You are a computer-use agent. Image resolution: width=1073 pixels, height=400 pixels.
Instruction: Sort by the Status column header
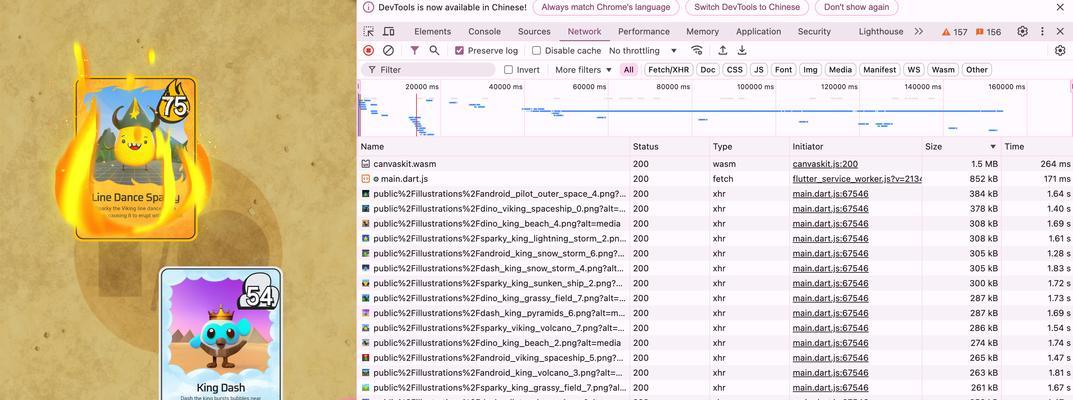[x=669, y=146]
